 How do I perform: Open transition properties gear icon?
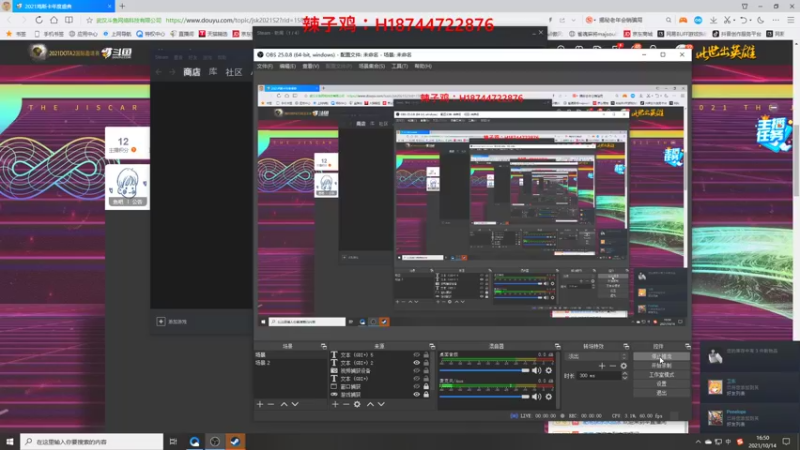click(623, 366)
